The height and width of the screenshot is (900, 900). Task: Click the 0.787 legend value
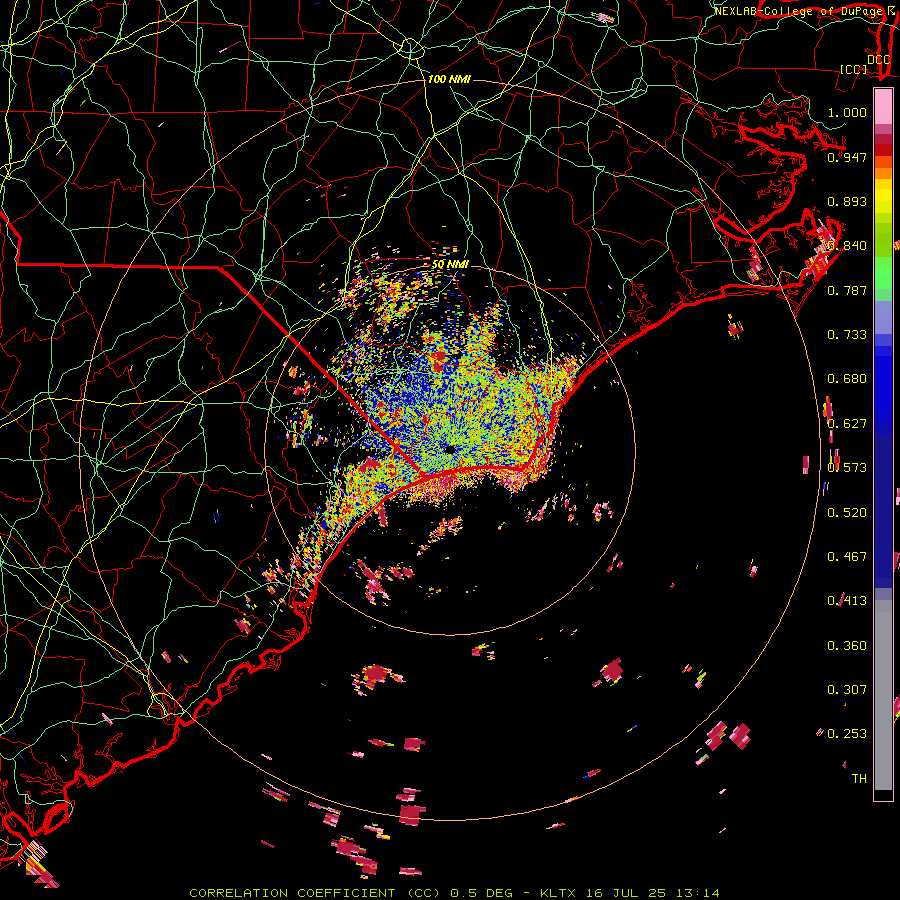pos(847,290)
